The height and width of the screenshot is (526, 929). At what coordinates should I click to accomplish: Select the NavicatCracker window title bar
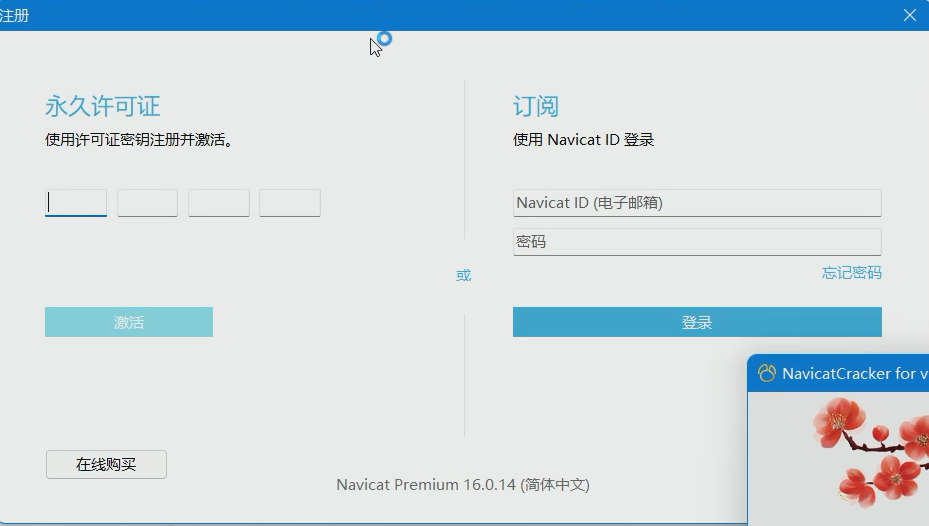(x=838, y=373)
